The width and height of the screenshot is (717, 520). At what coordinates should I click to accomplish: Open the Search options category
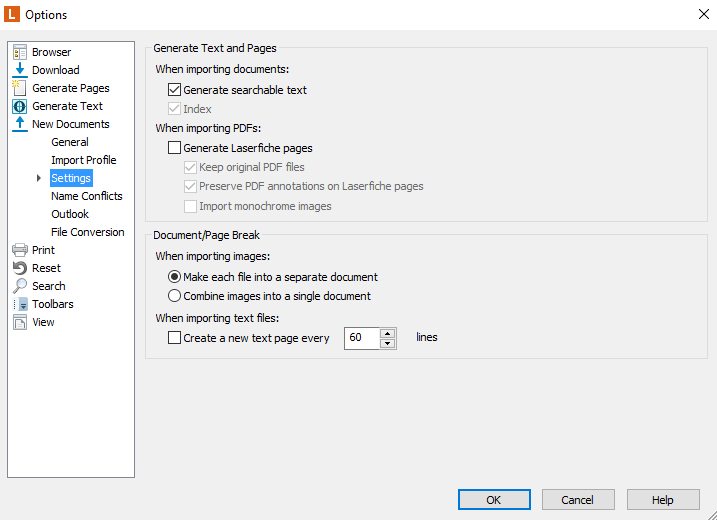48,286
